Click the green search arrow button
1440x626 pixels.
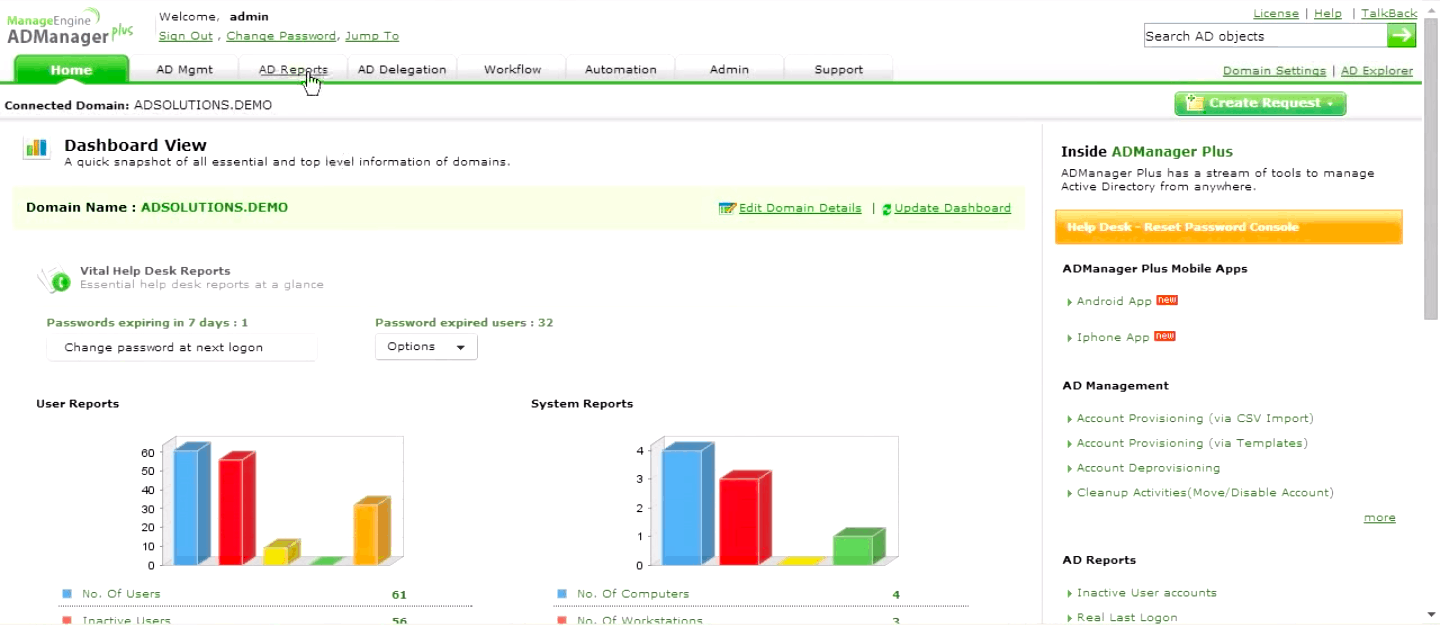click(1402, 35)
